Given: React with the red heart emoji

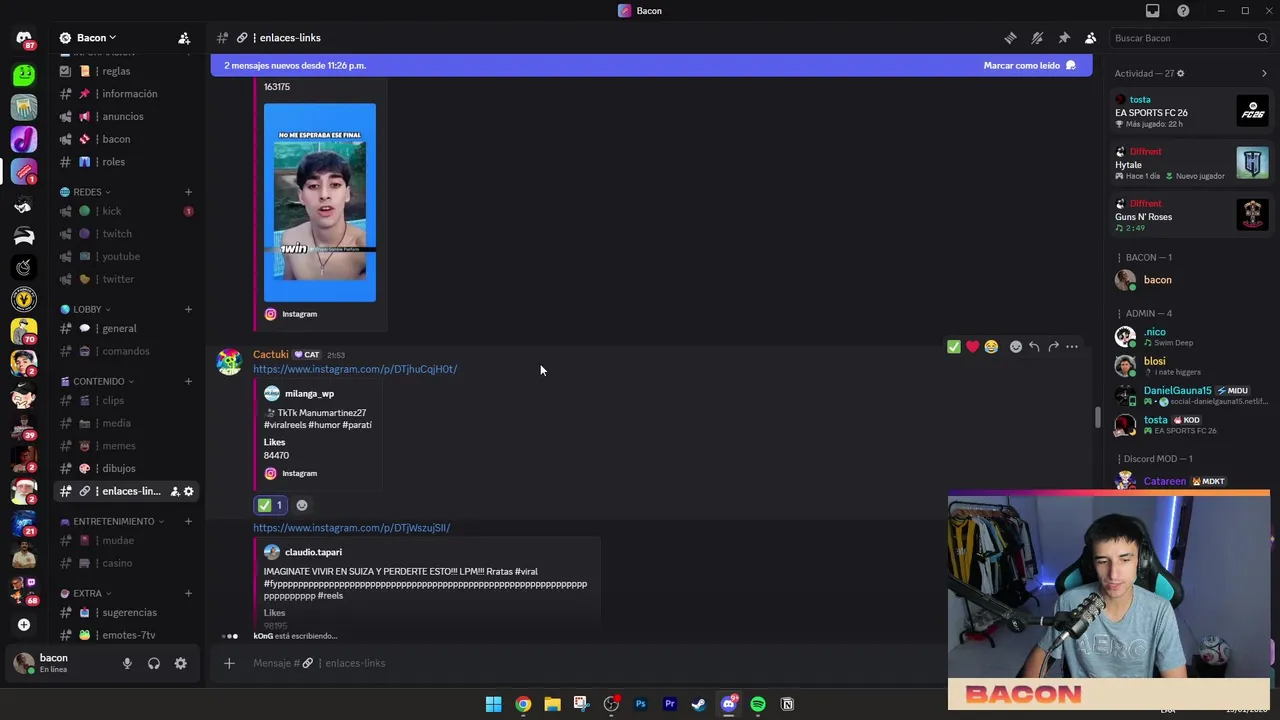Looking at the screenshot, I should pos(972,347).
